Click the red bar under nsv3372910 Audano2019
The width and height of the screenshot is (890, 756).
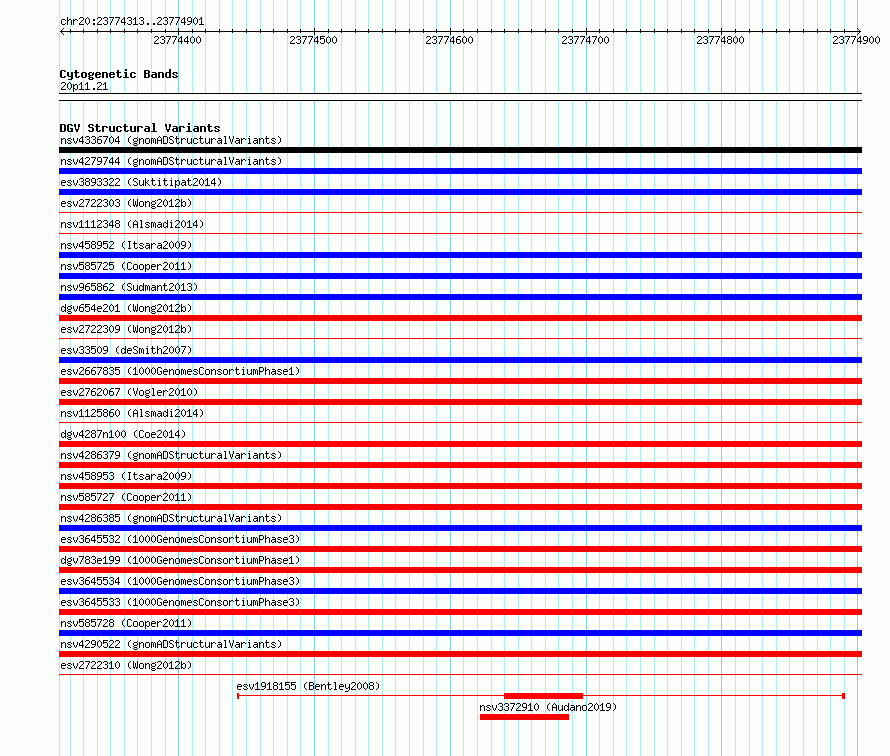tap(524, 717)
